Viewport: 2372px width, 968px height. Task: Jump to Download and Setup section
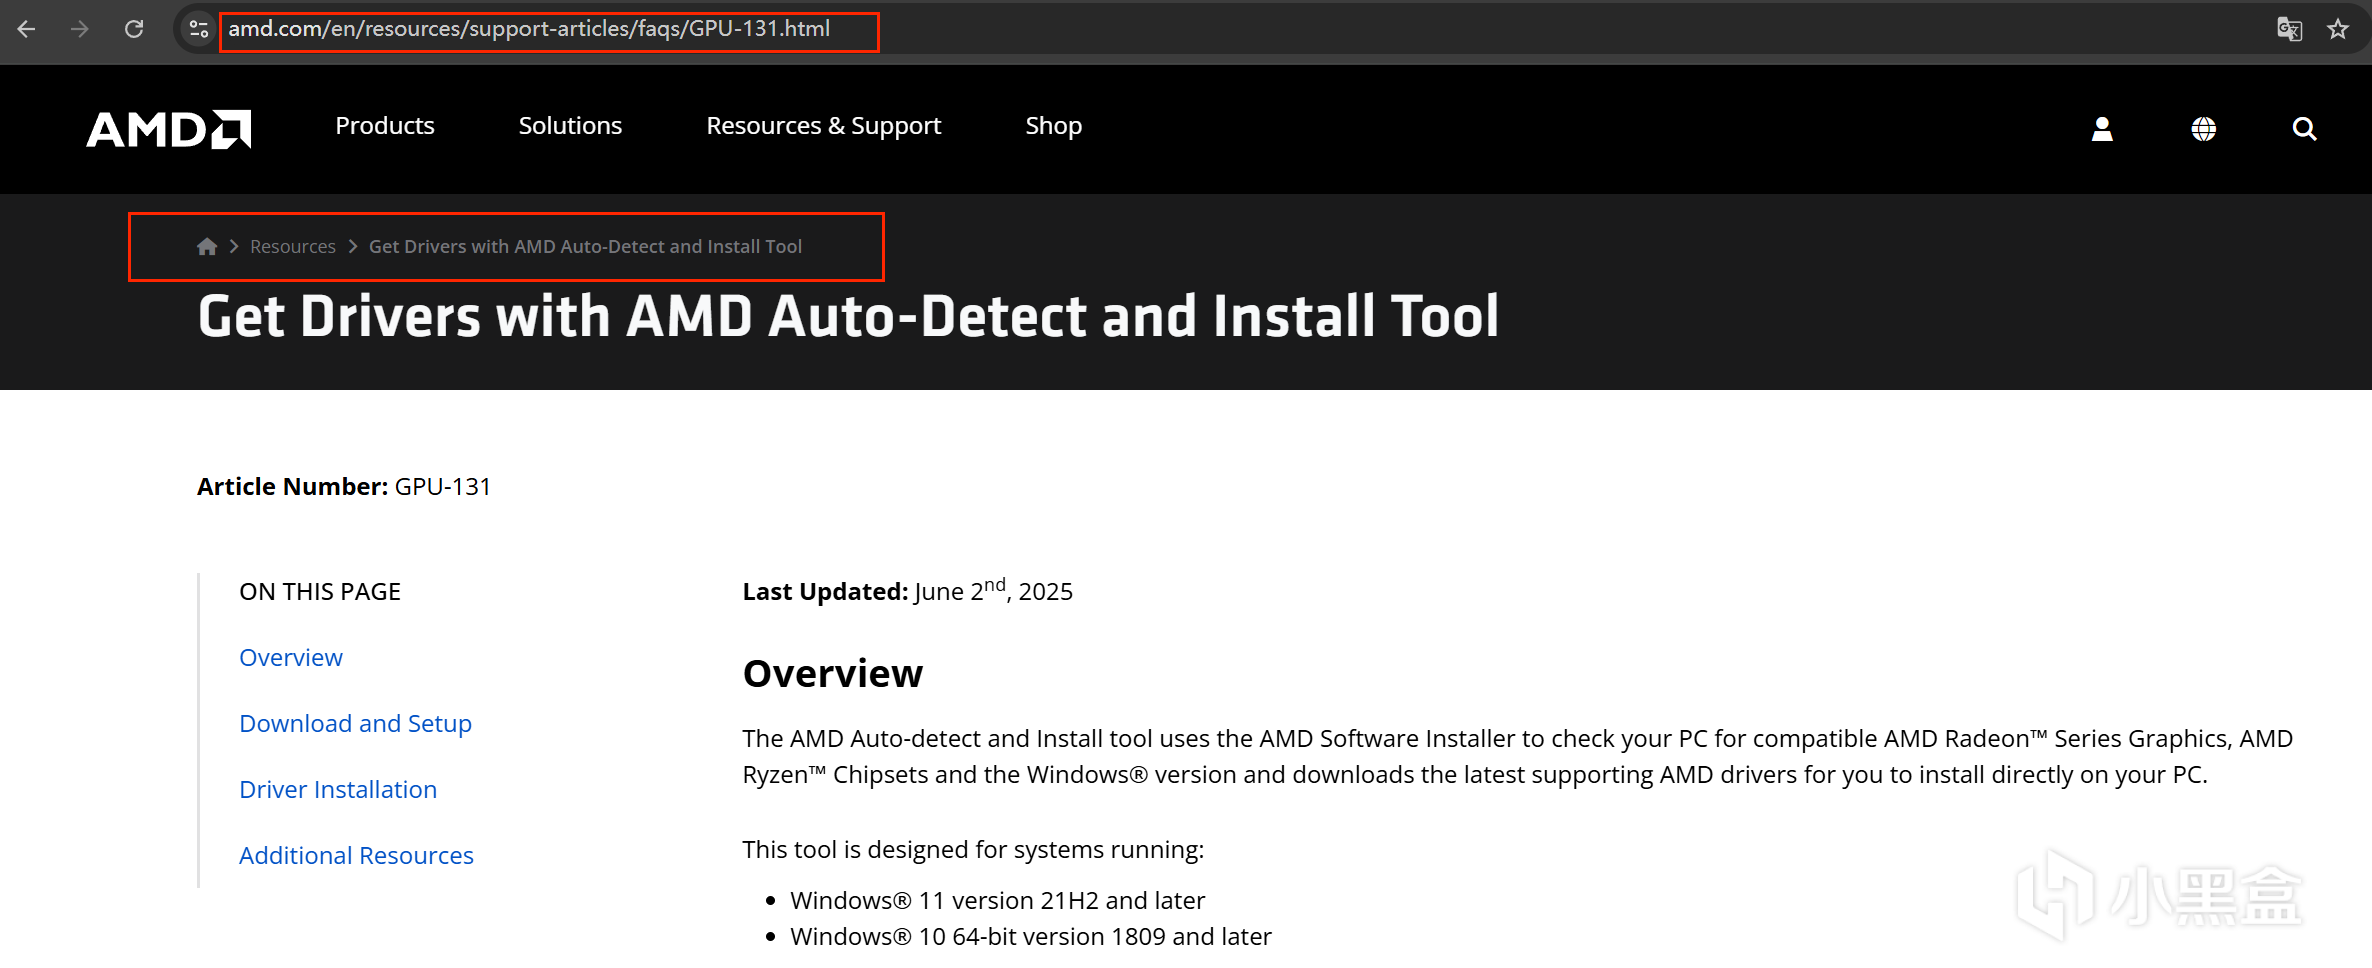click(355, 723)
